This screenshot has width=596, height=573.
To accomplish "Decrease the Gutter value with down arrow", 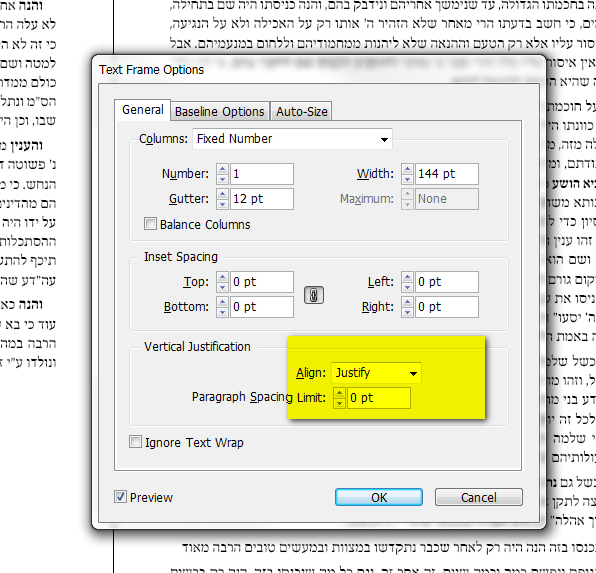I will [x=222, y=204].
